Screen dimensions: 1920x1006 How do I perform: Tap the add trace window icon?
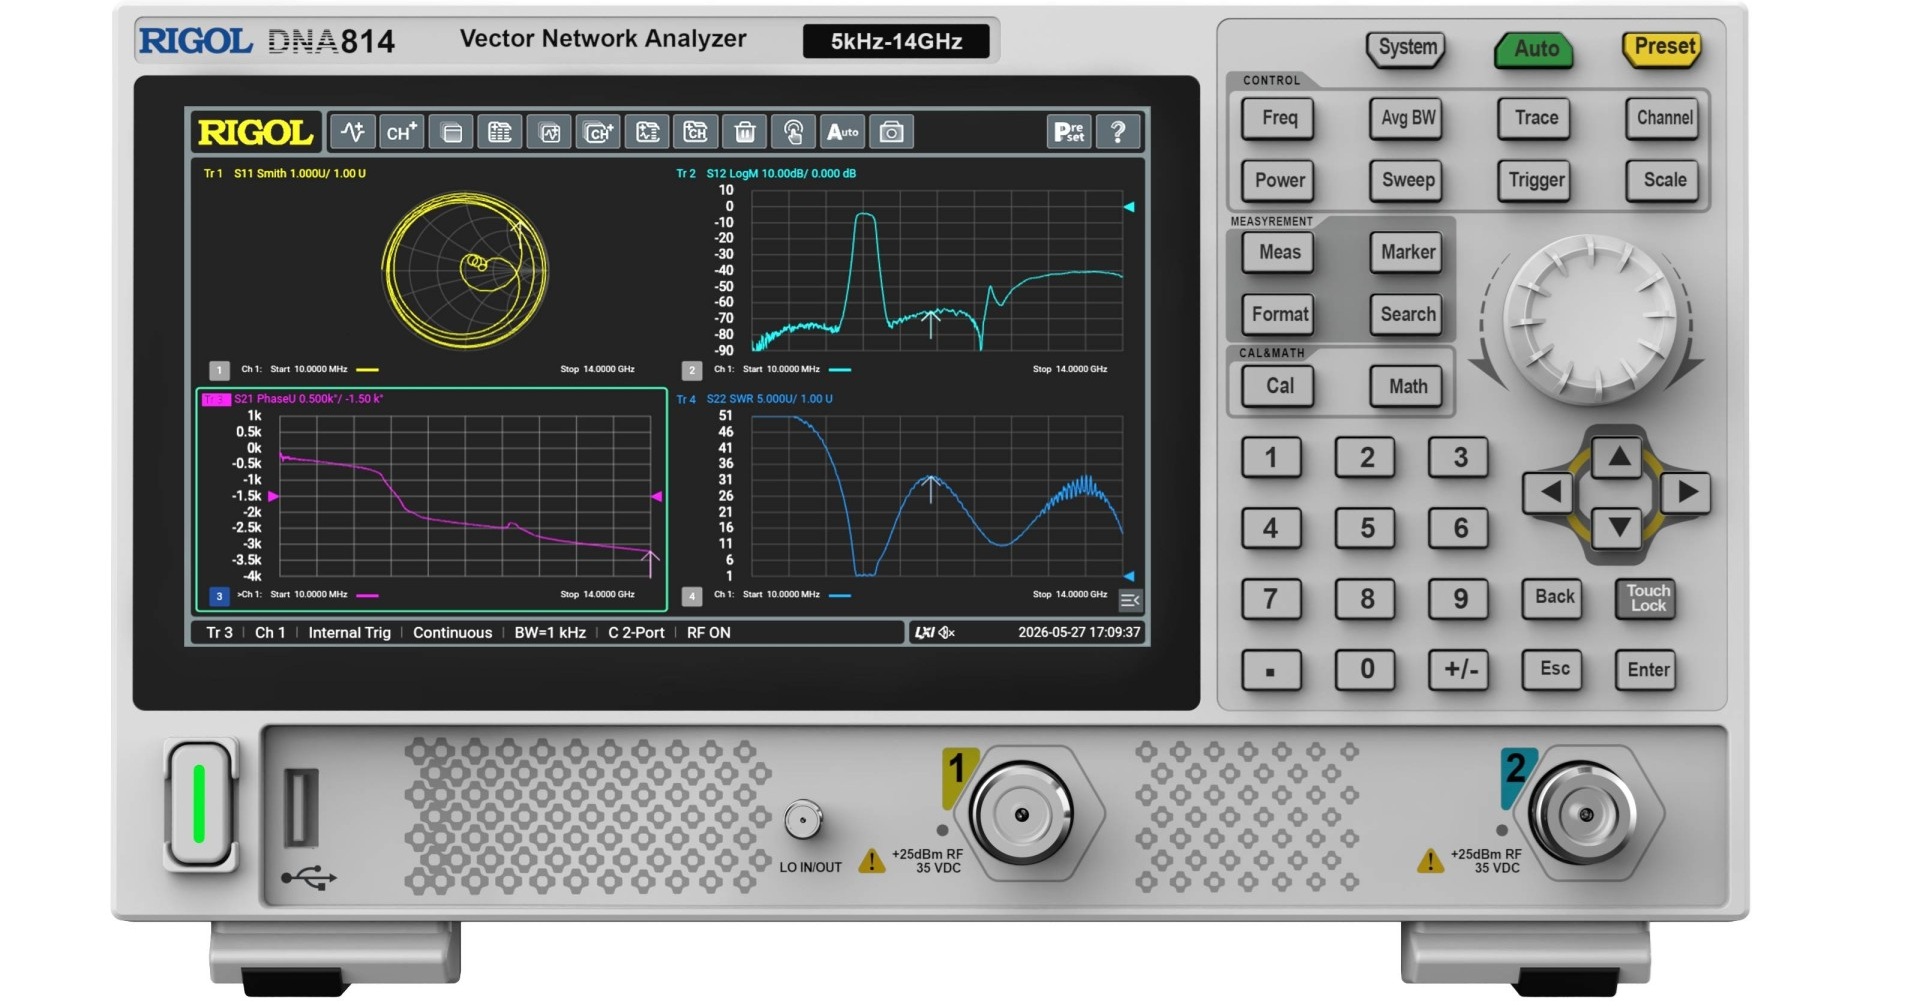click(x=549, y=132)
